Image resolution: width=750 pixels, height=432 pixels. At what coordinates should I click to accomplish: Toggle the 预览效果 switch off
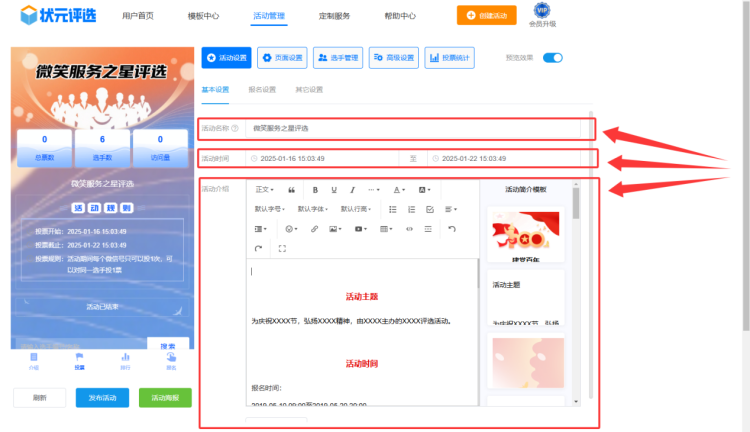coord(553,58)
